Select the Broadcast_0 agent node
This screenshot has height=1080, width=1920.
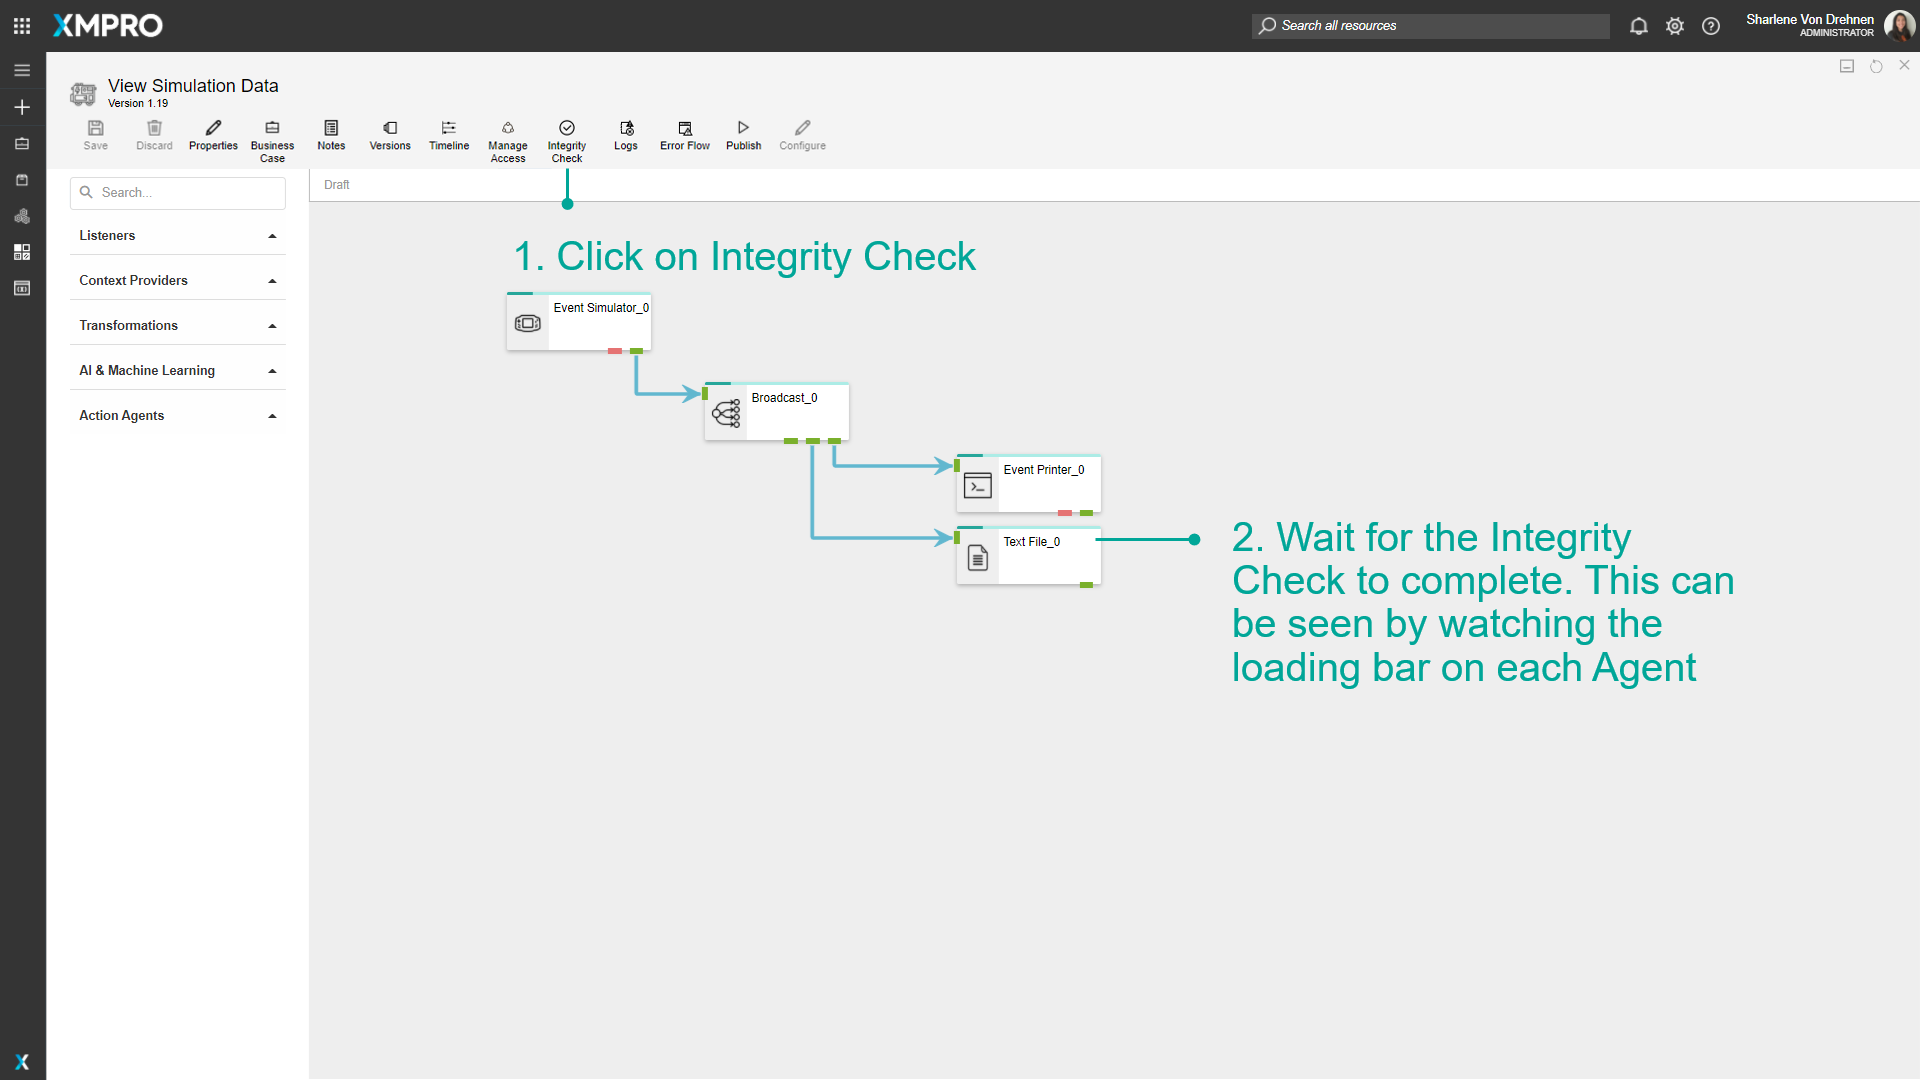[776, 411]
